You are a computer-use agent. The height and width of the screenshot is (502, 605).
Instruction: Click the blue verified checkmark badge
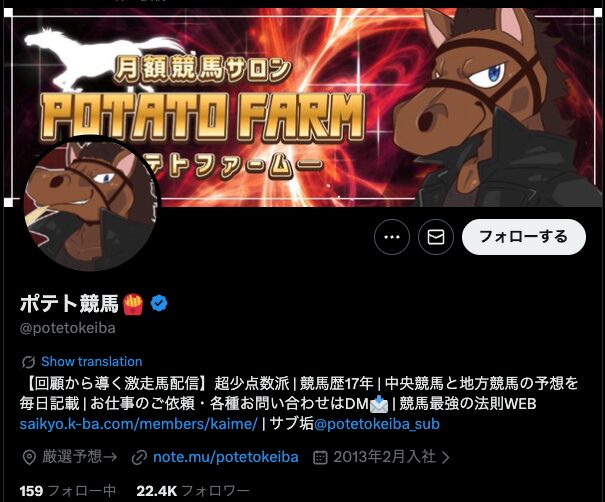[x=159, y=303]
